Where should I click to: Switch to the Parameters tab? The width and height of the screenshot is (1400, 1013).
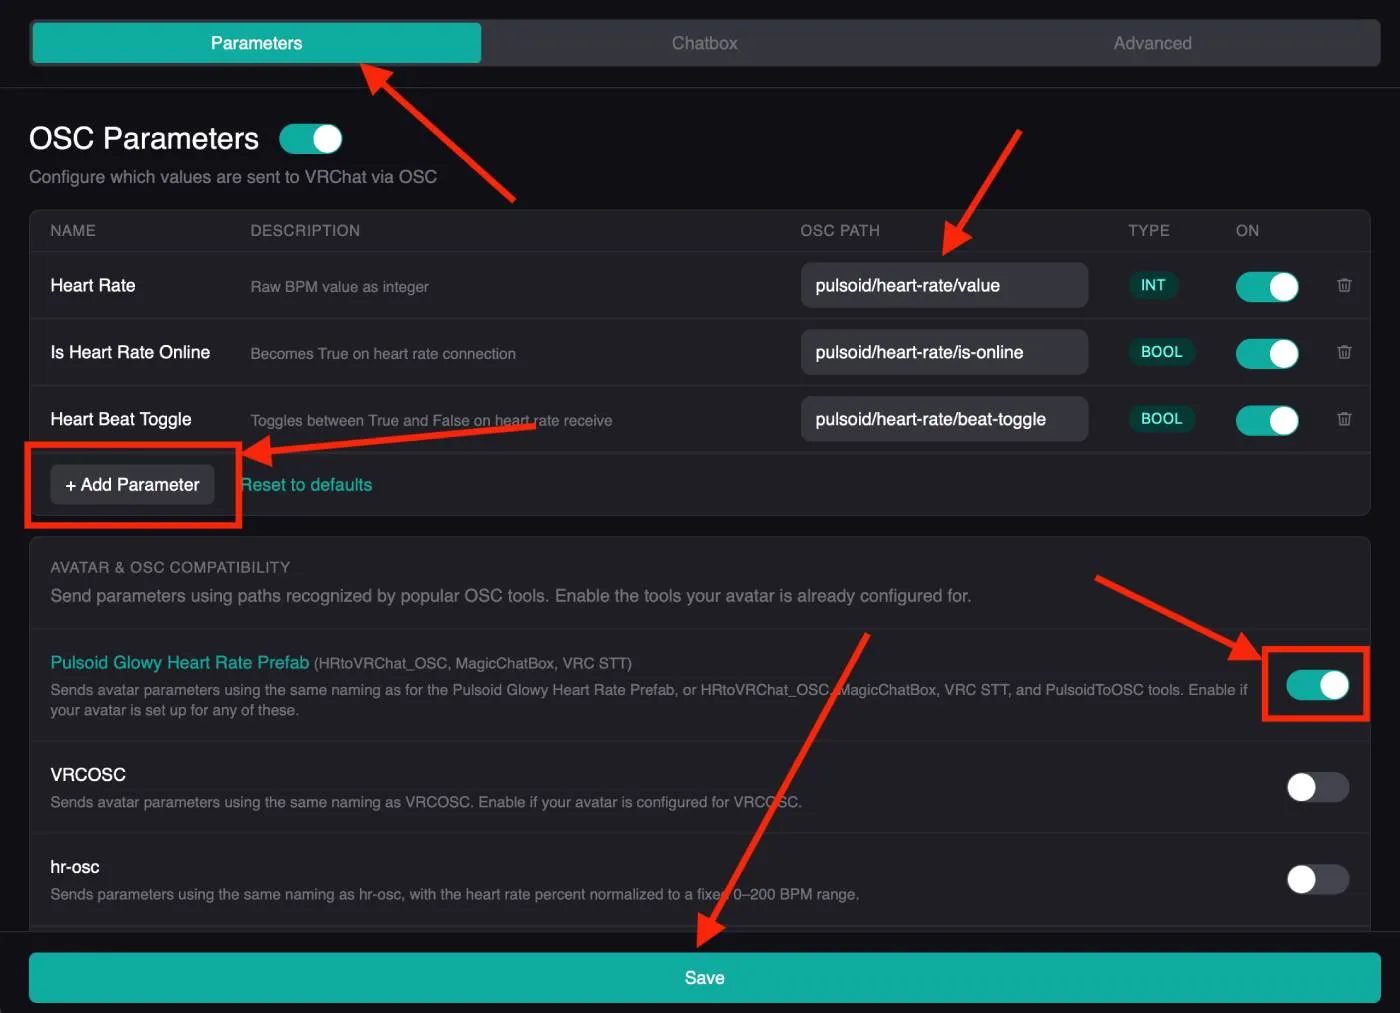pos(257,43)
